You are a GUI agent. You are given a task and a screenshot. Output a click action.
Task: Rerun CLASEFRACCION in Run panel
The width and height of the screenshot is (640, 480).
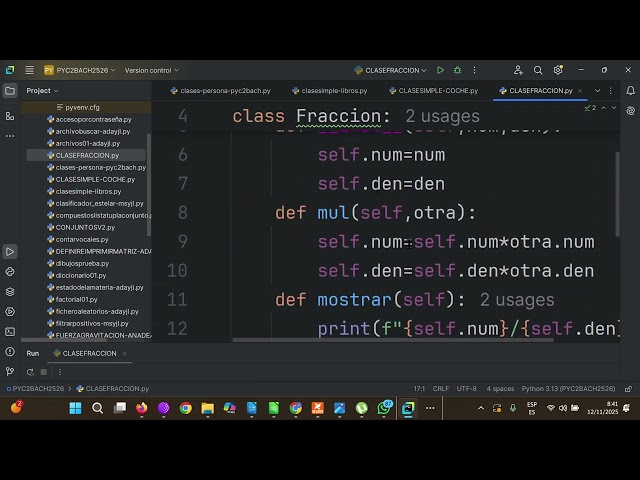30,372
